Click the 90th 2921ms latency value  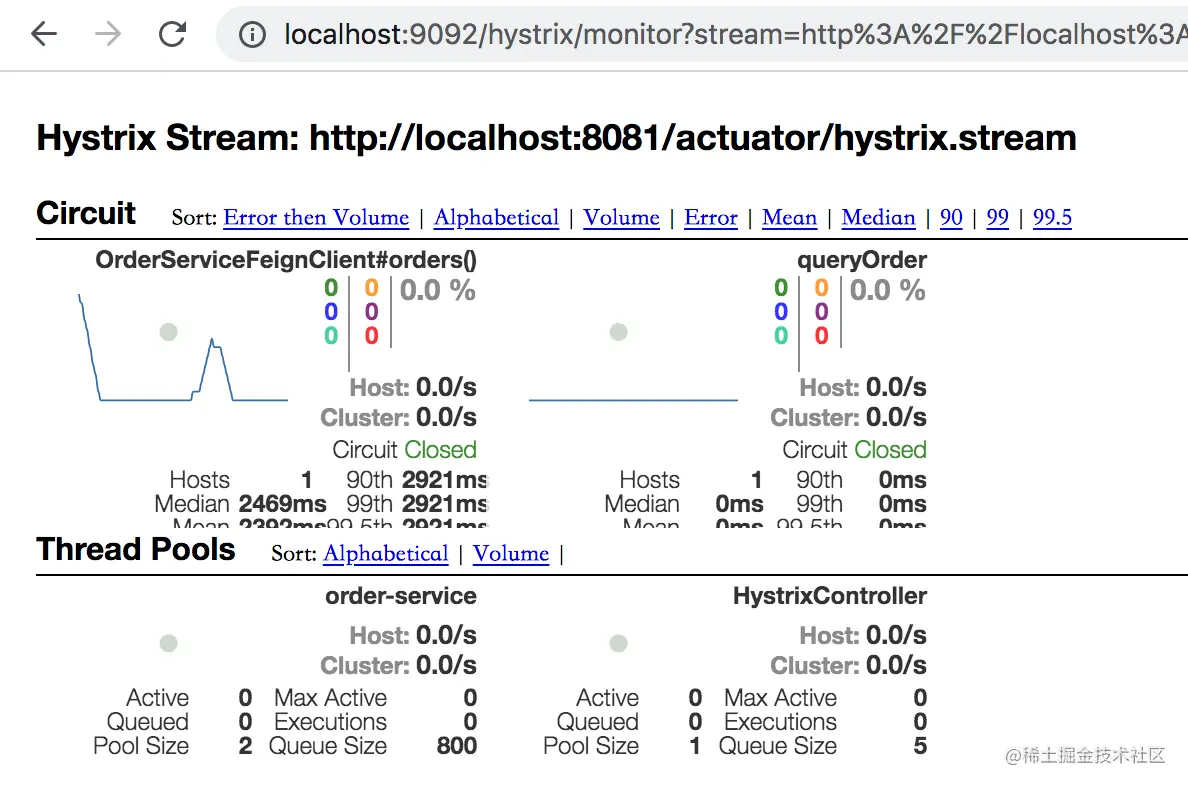coord(446,480)
